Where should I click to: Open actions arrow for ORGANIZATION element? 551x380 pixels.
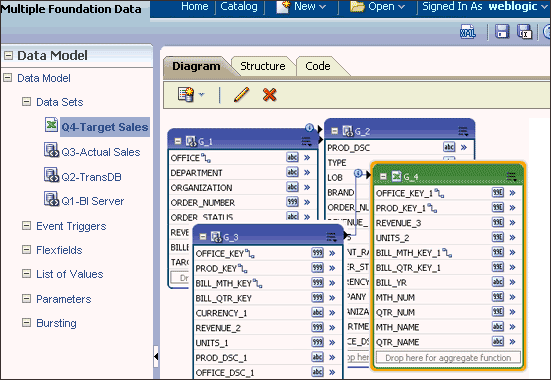coord(307,187)
